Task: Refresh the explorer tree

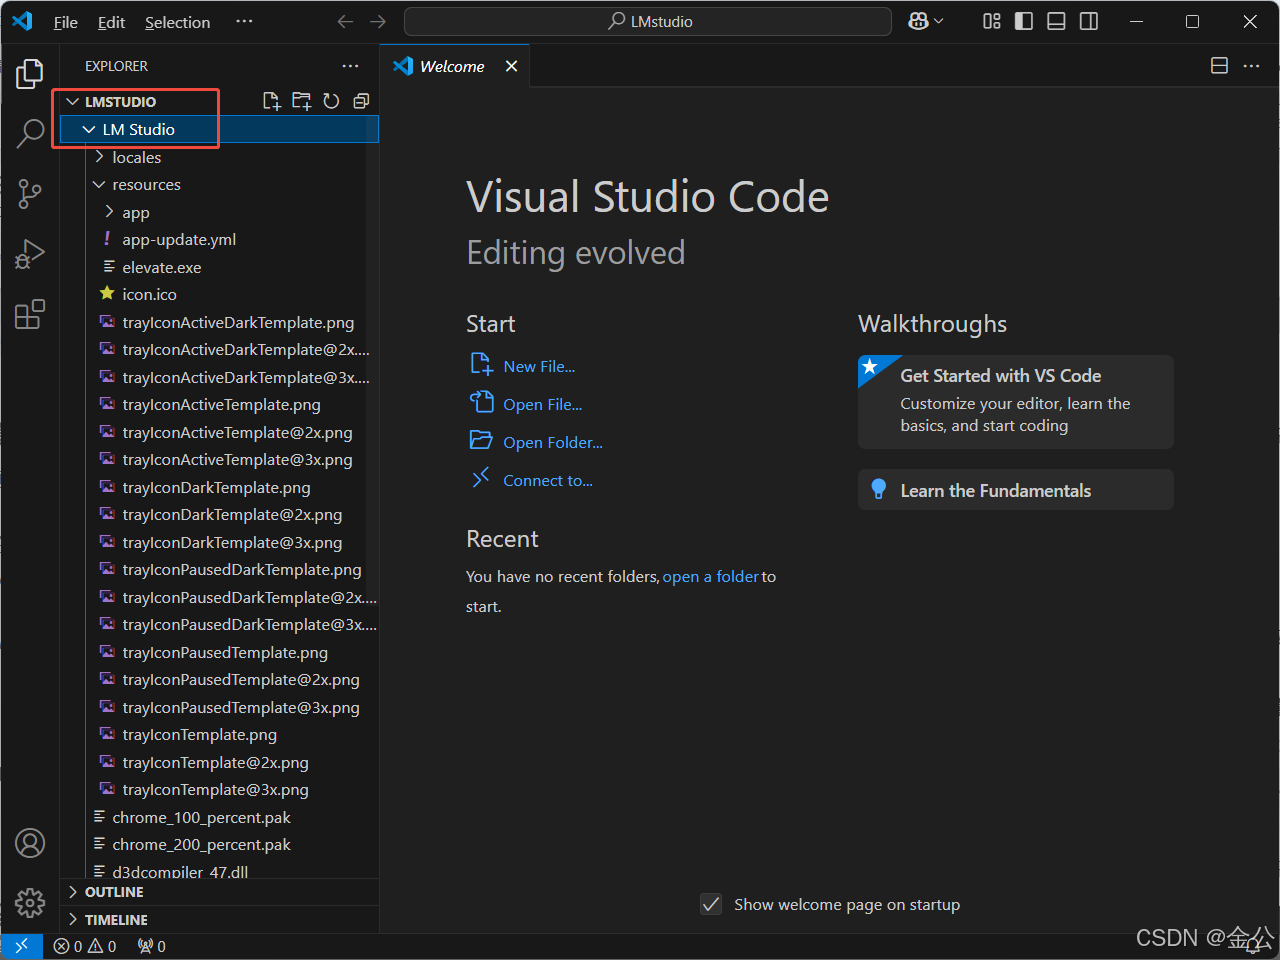Action: click(331, 101)
